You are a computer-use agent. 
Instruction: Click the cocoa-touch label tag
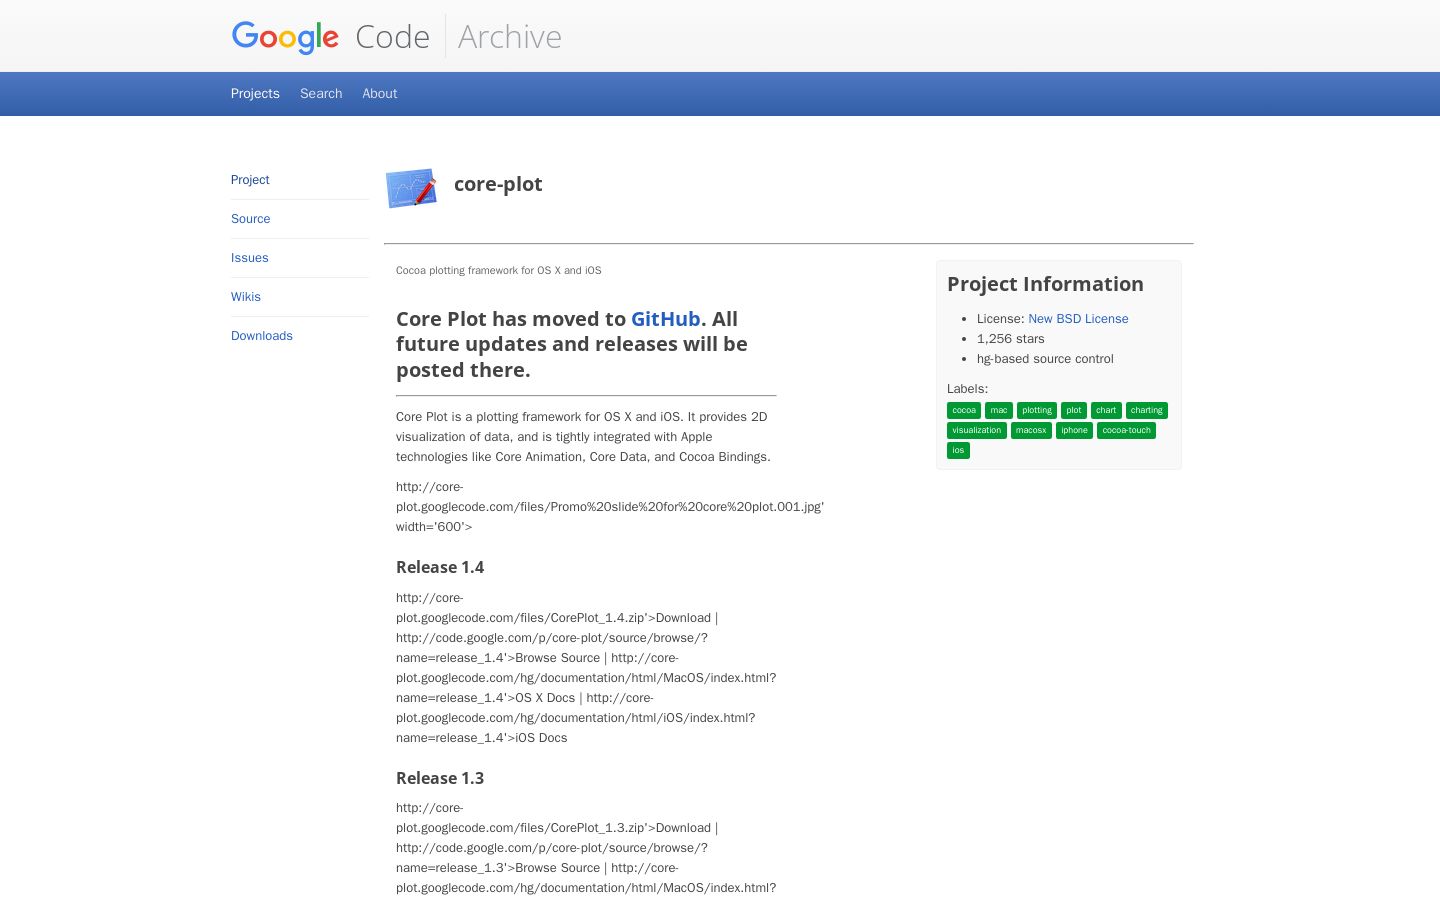click(x=1127, y=431)
